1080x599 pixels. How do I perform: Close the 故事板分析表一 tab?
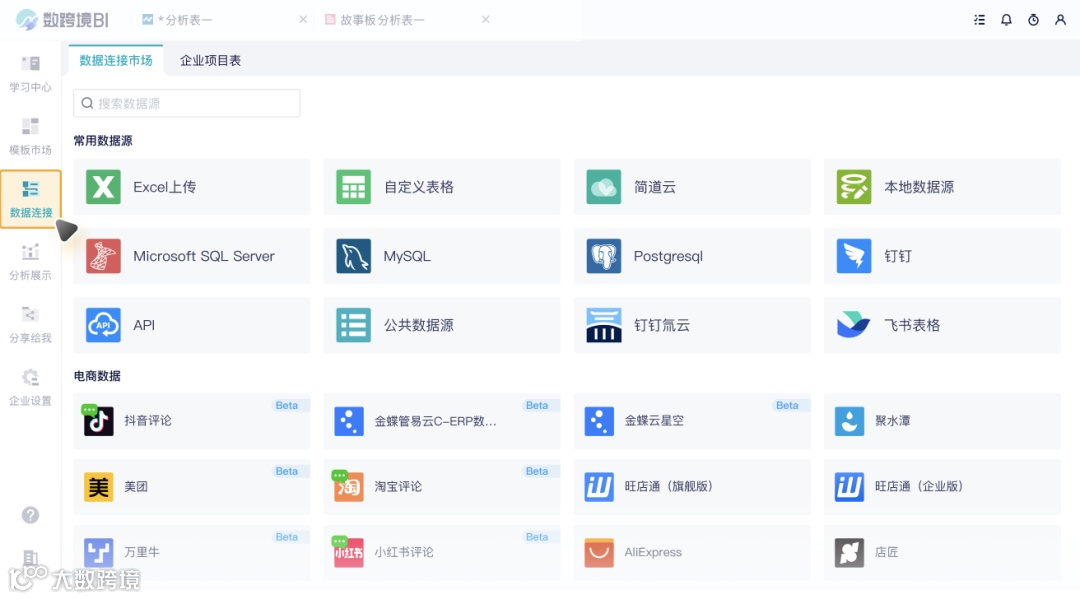(486, 19)
